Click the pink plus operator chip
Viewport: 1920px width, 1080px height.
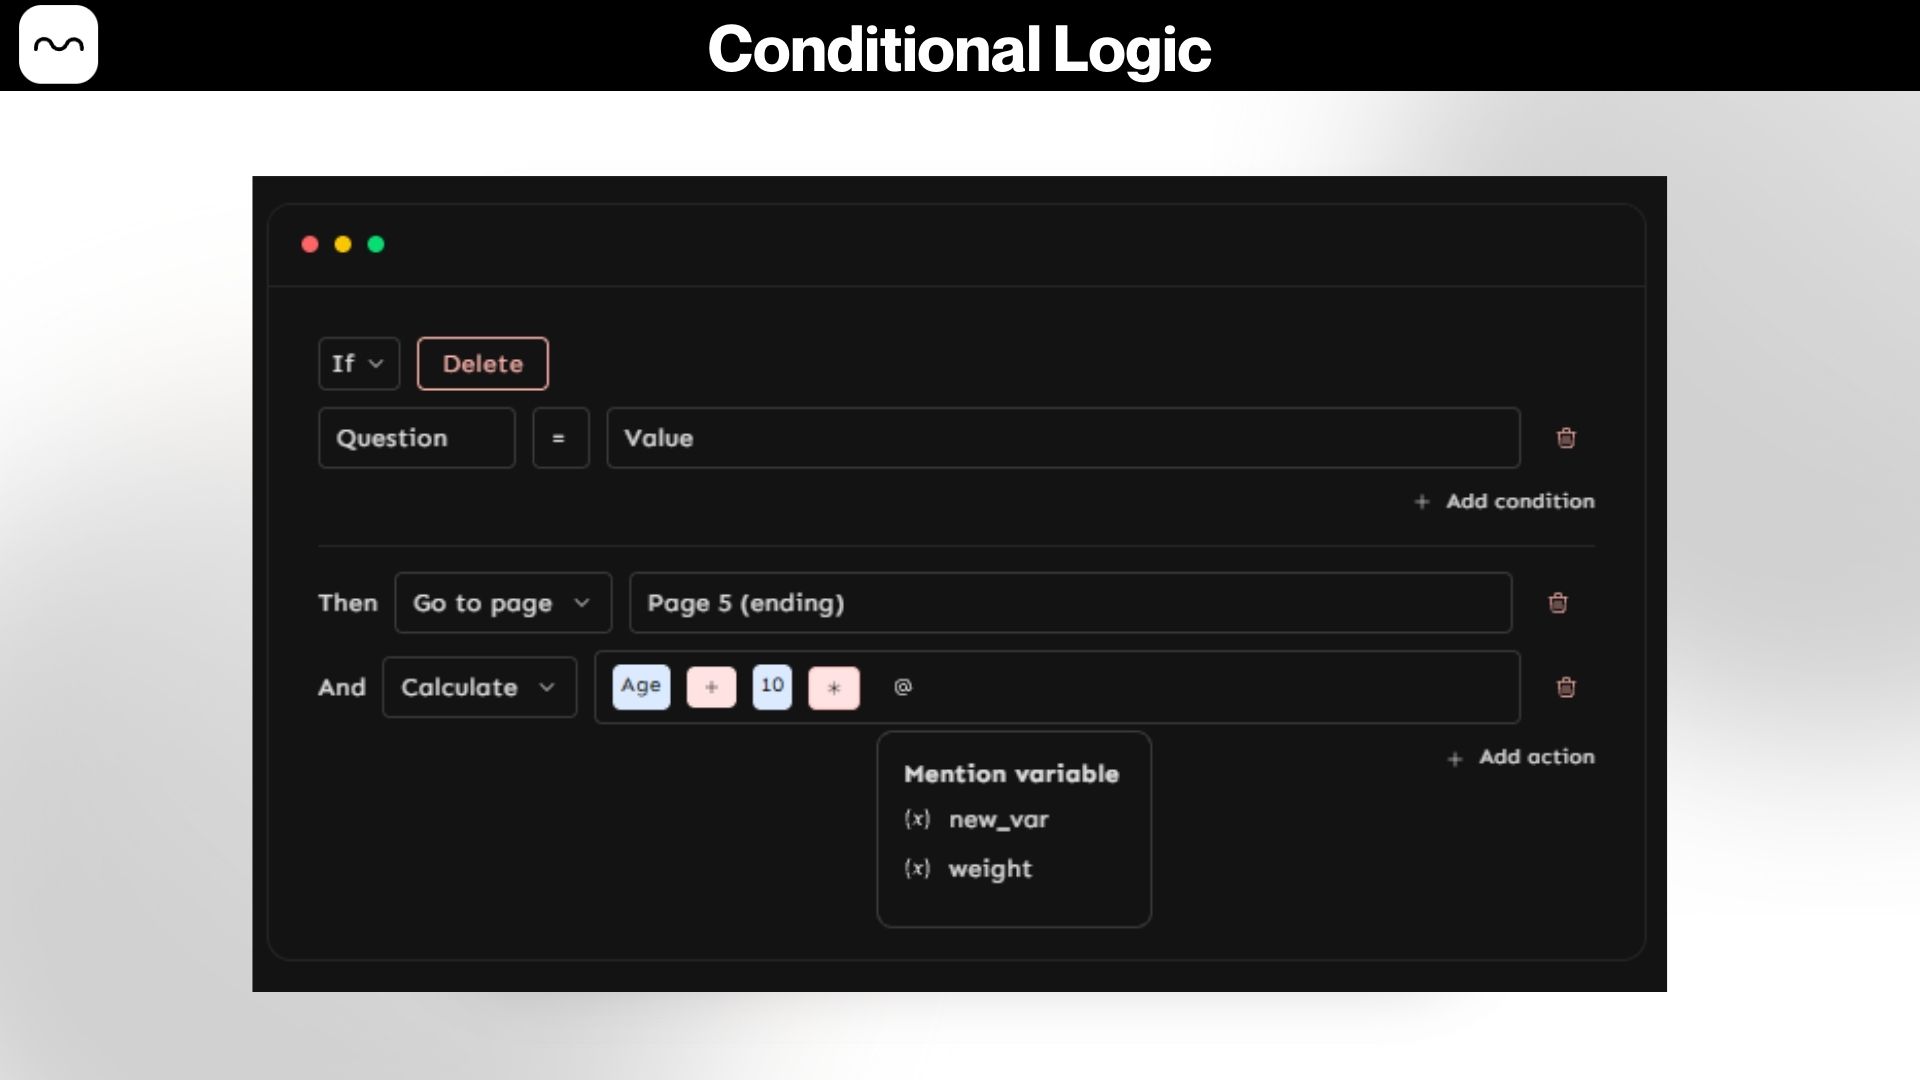pyautogui.click(x=711, y=687)
